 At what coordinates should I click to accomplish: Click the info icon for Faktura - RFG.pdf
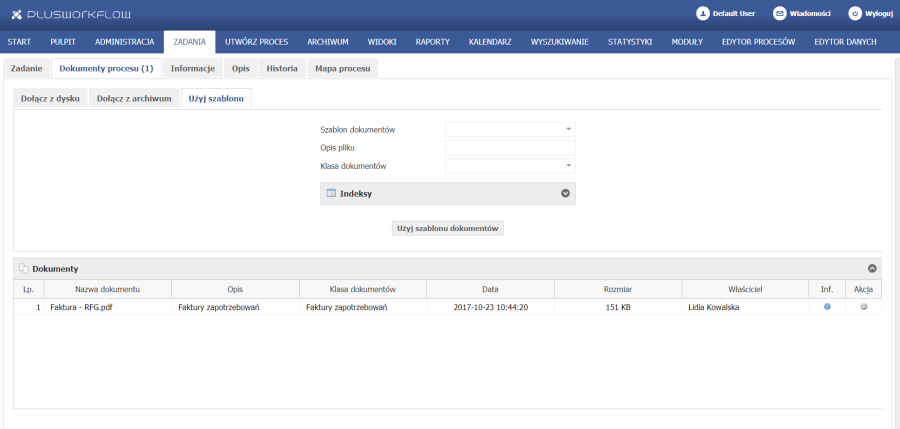(827, 307)
